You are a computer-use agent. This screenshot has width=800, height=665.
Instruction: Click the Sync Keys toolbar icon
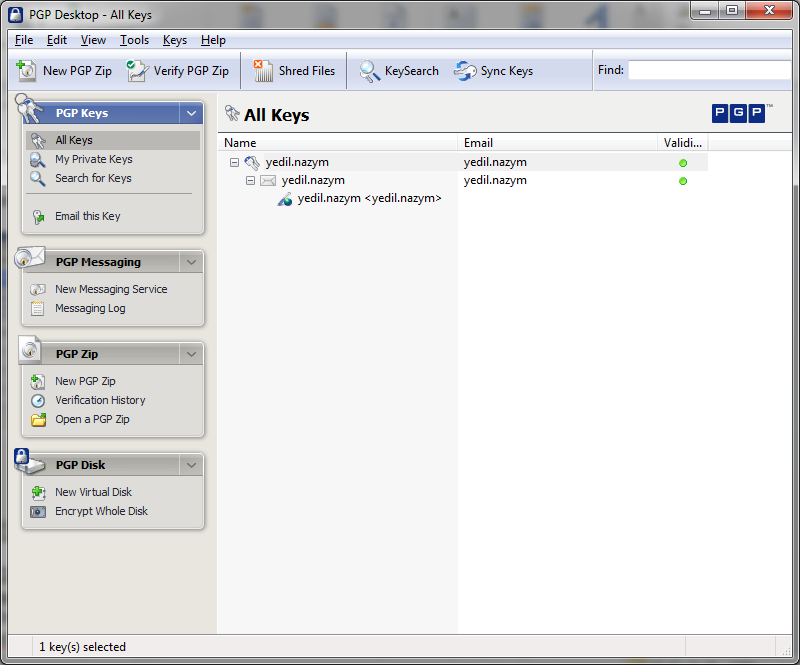pyautogui.click(x=465, y=71)
